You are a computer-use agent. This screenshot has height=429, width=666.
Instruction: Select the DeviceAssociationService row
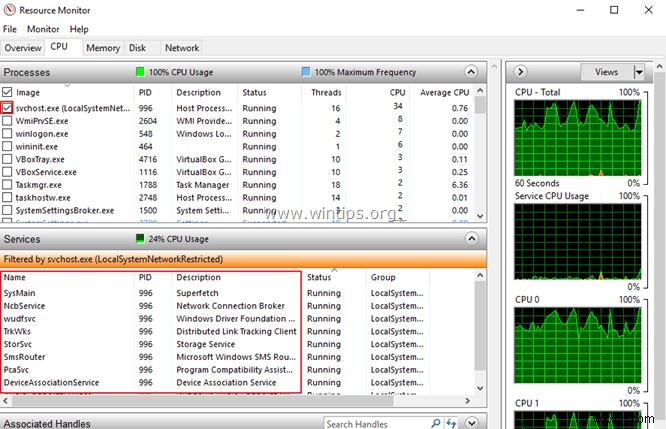point(215,382)
